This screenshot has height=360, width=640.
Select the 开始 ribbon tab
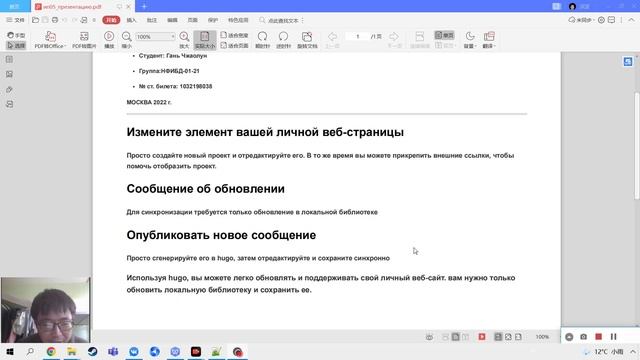pos(111,20)
